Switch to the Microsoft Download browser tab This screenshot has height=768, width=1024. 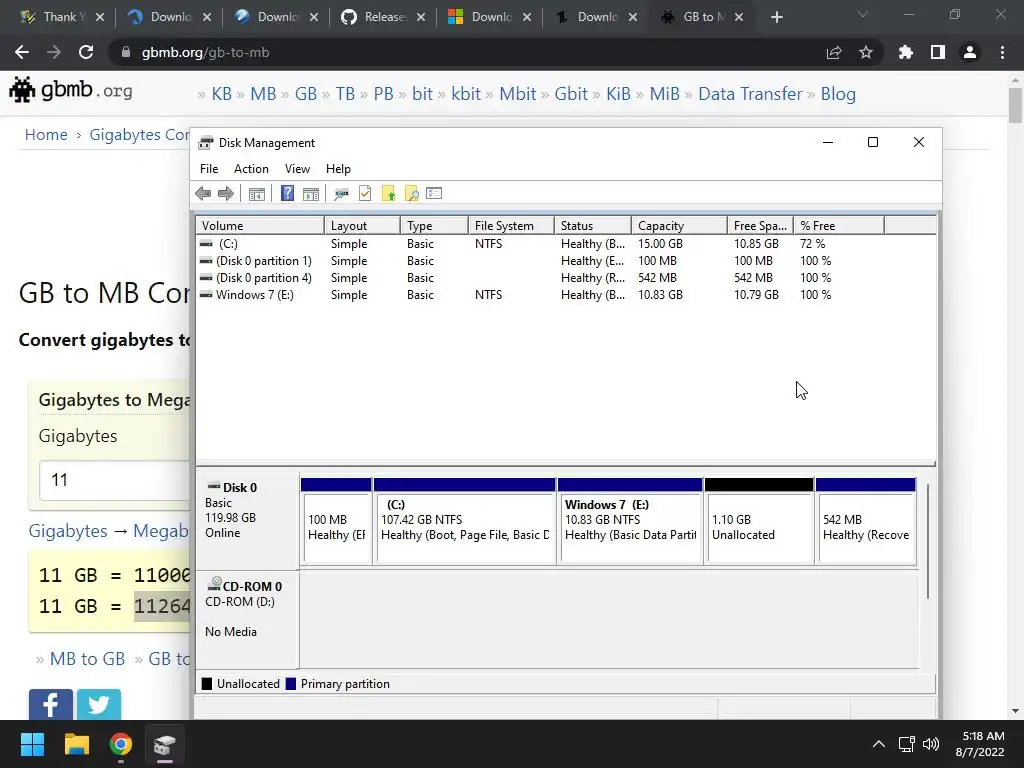tap(490, 17)
